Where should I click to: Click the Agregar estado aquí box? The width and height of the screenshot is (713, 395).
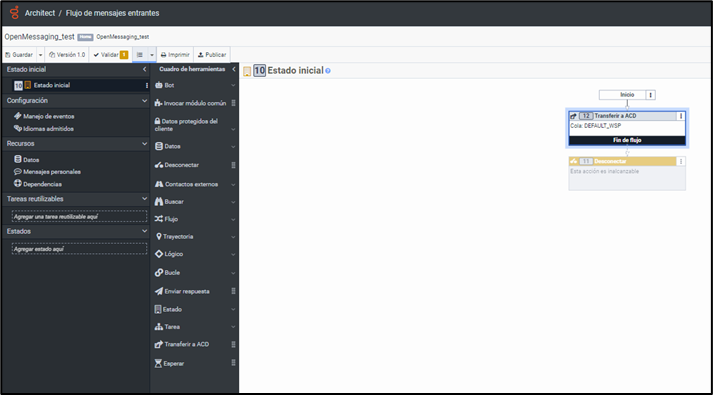point(79,249)
